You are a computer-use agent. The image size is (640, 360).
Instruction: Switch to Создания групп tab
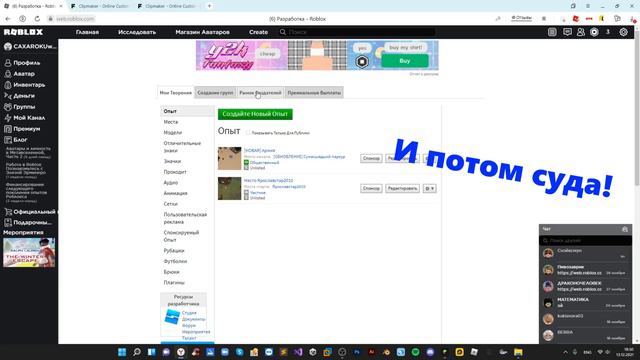(x=215, y=93)
